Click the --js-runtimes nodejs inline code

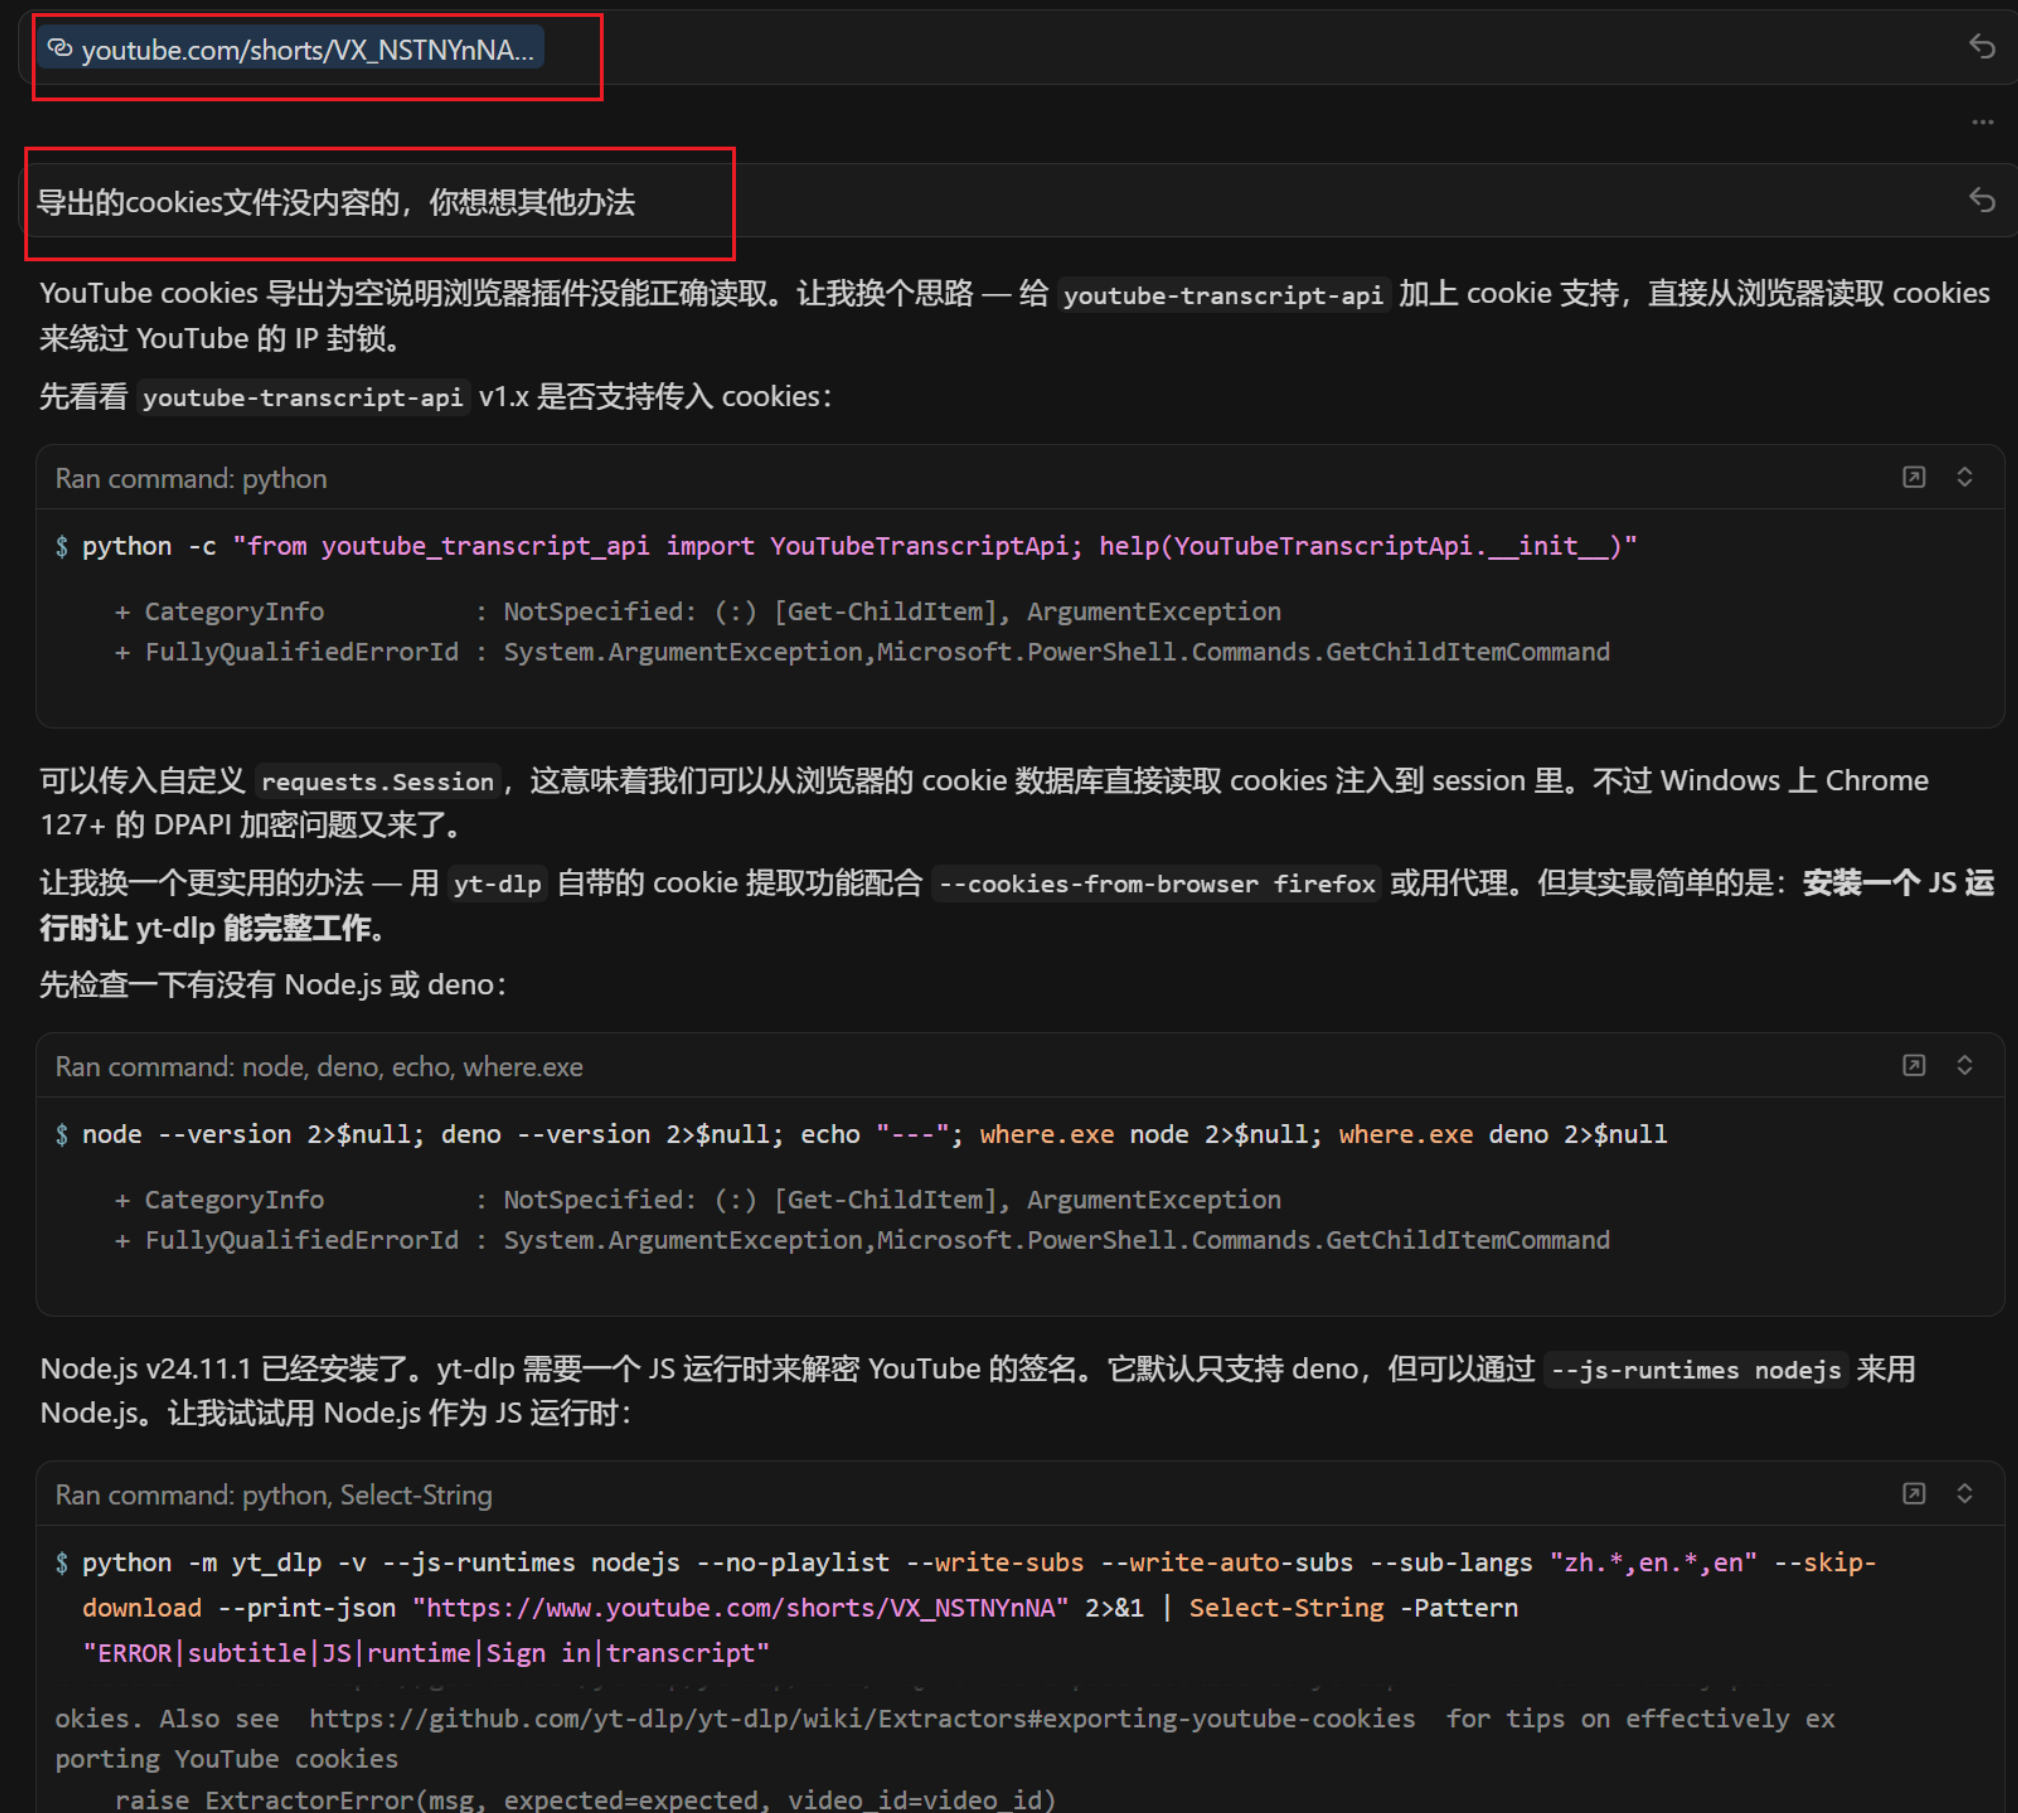(x=1694, y=1370)
